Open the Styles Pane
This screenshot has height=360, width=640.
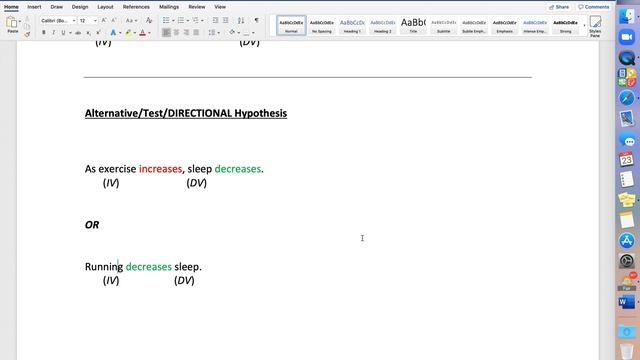[595, 26]
